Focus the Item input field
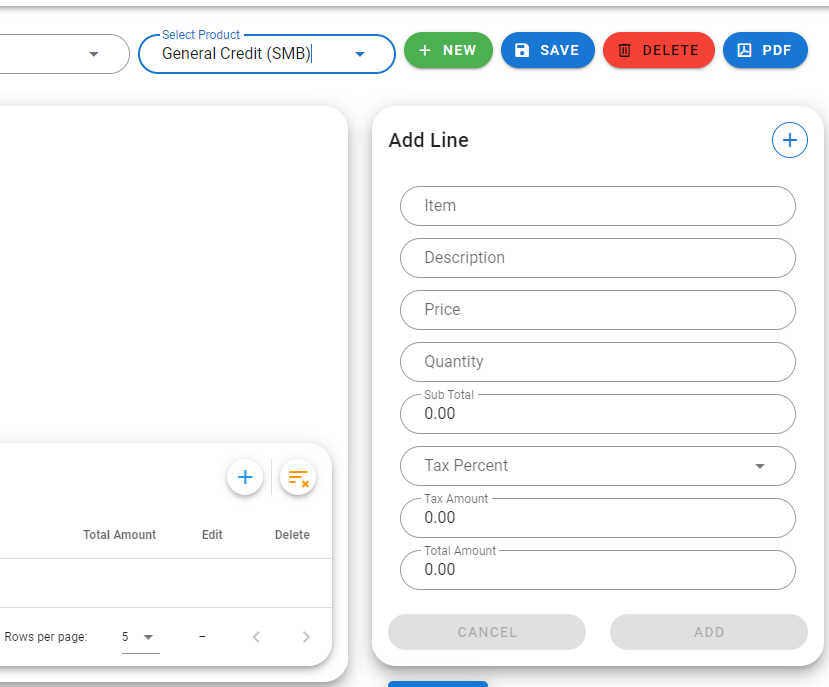This screenshot has height=687, width=829. (597, 206)
